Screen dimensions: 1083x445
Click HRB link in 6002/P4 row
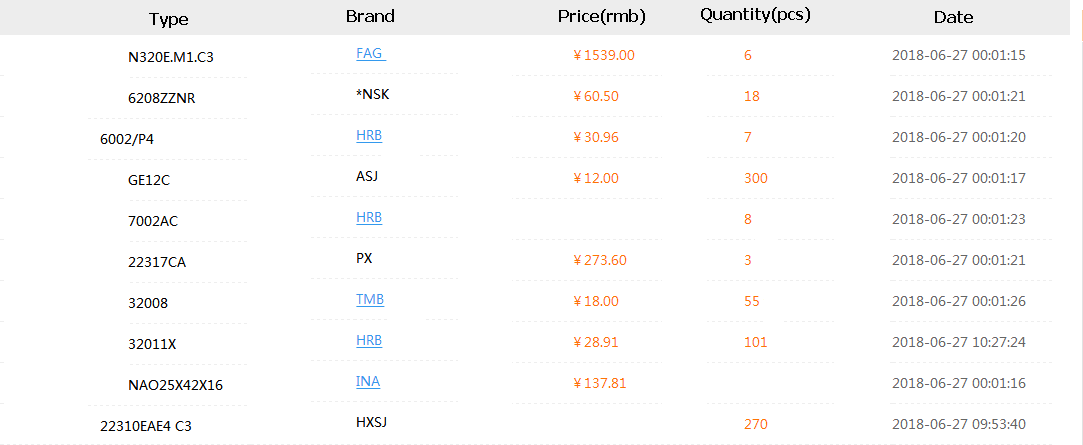click(369, 135)
